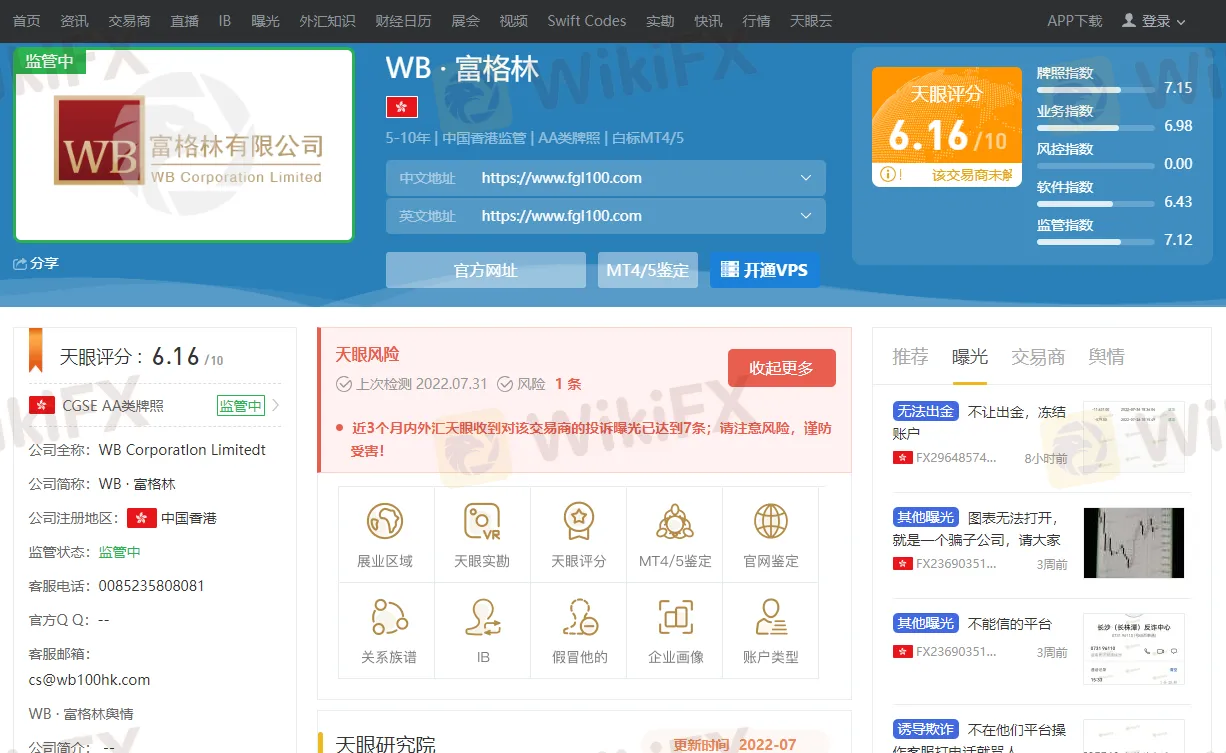This screenshot has height=753, width=1226.
Task: Click the 分享 share icon
Action: (x=20, y=263)
